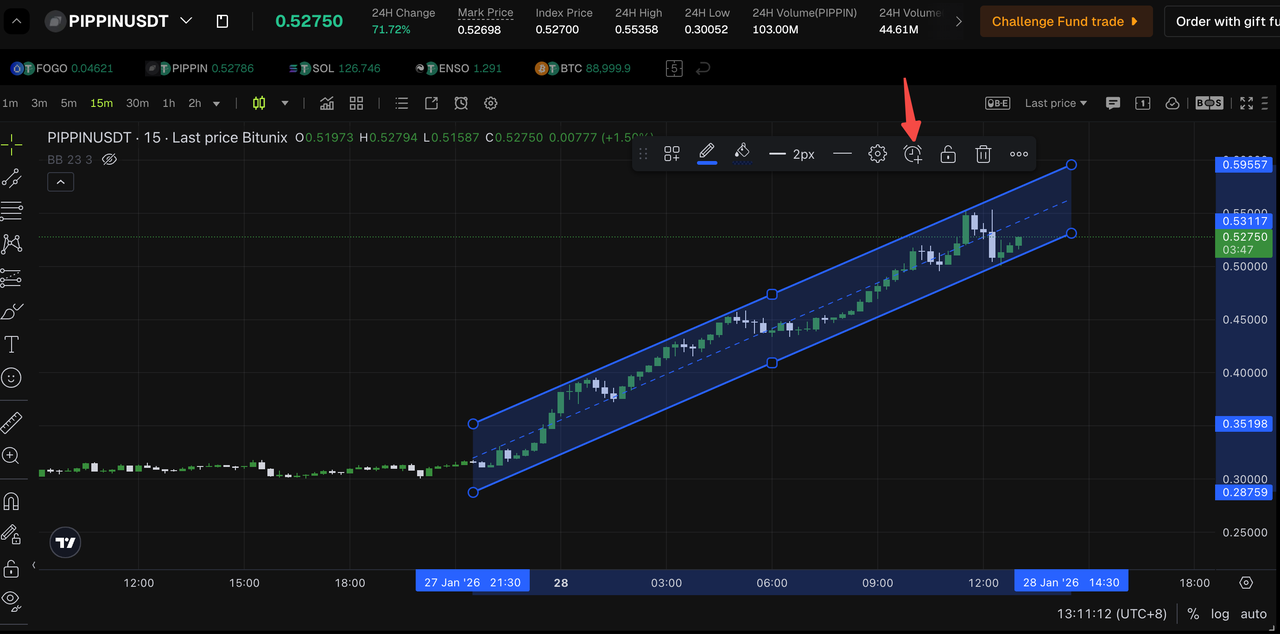Viewport: 1280px width, 634px height.
Task: Open the indicators panel
Action: coord(326,103)
